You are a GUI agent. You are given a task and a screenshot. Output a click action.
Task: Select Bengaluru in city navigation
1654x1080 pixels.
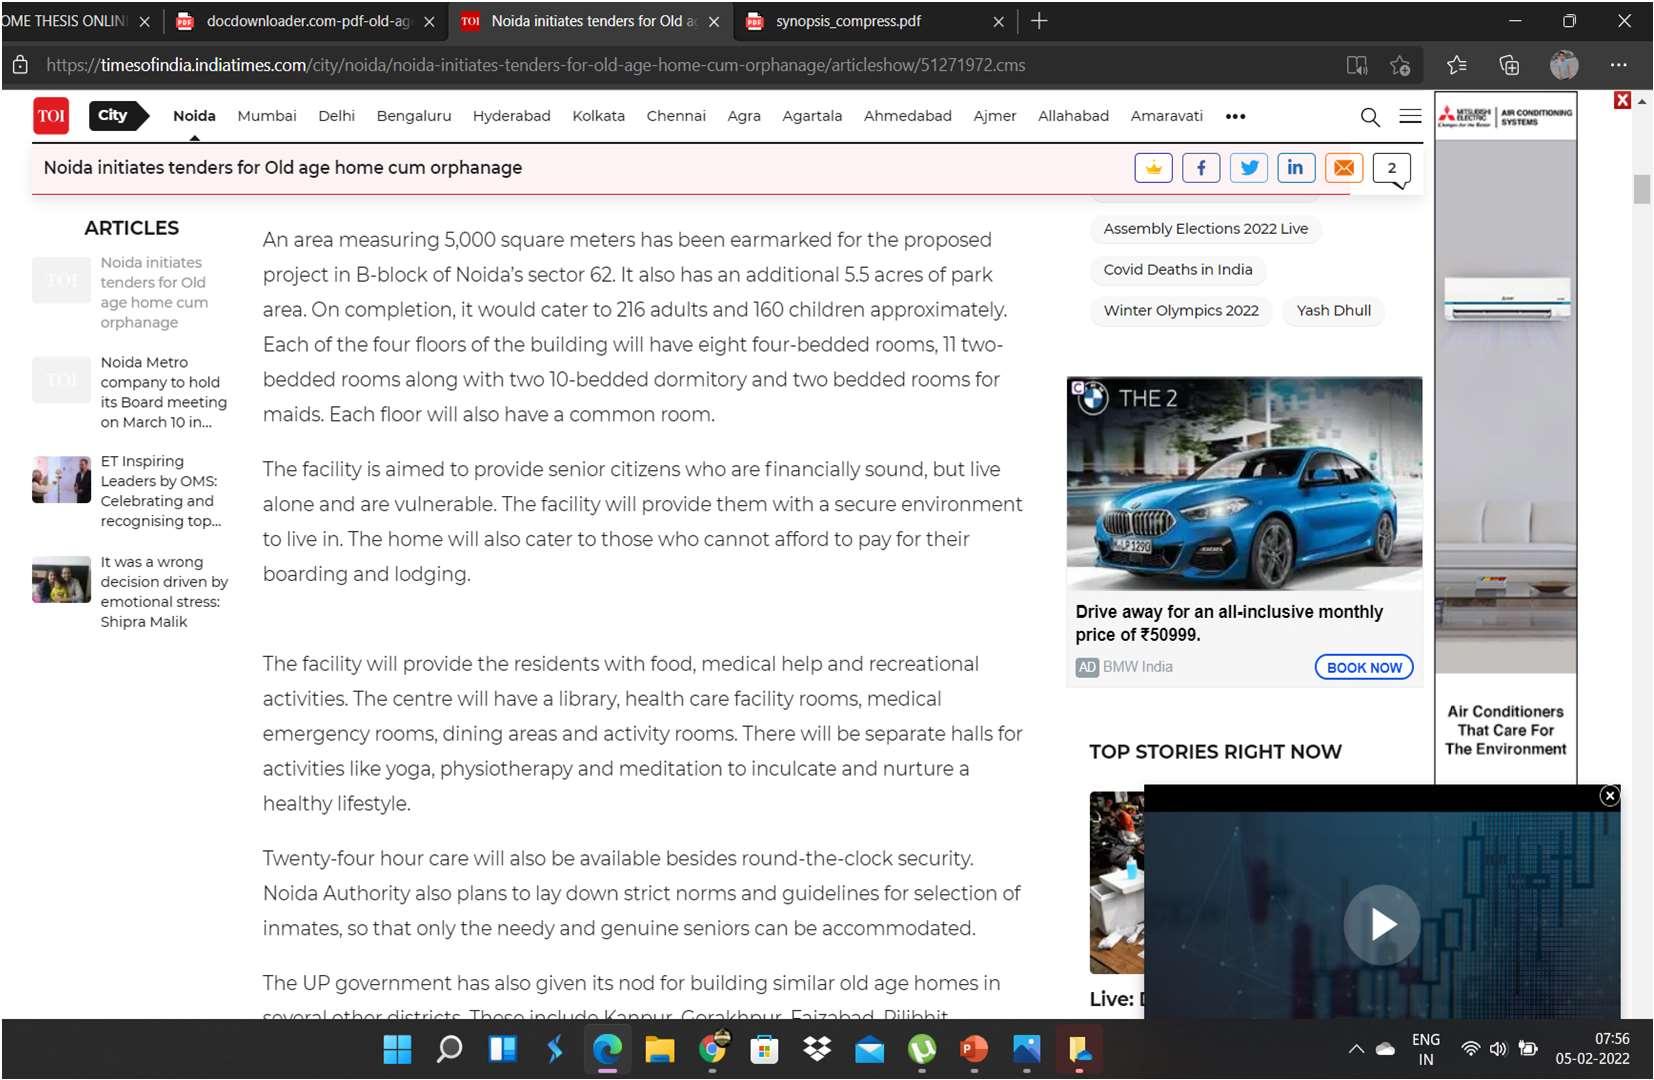point(414,116)
